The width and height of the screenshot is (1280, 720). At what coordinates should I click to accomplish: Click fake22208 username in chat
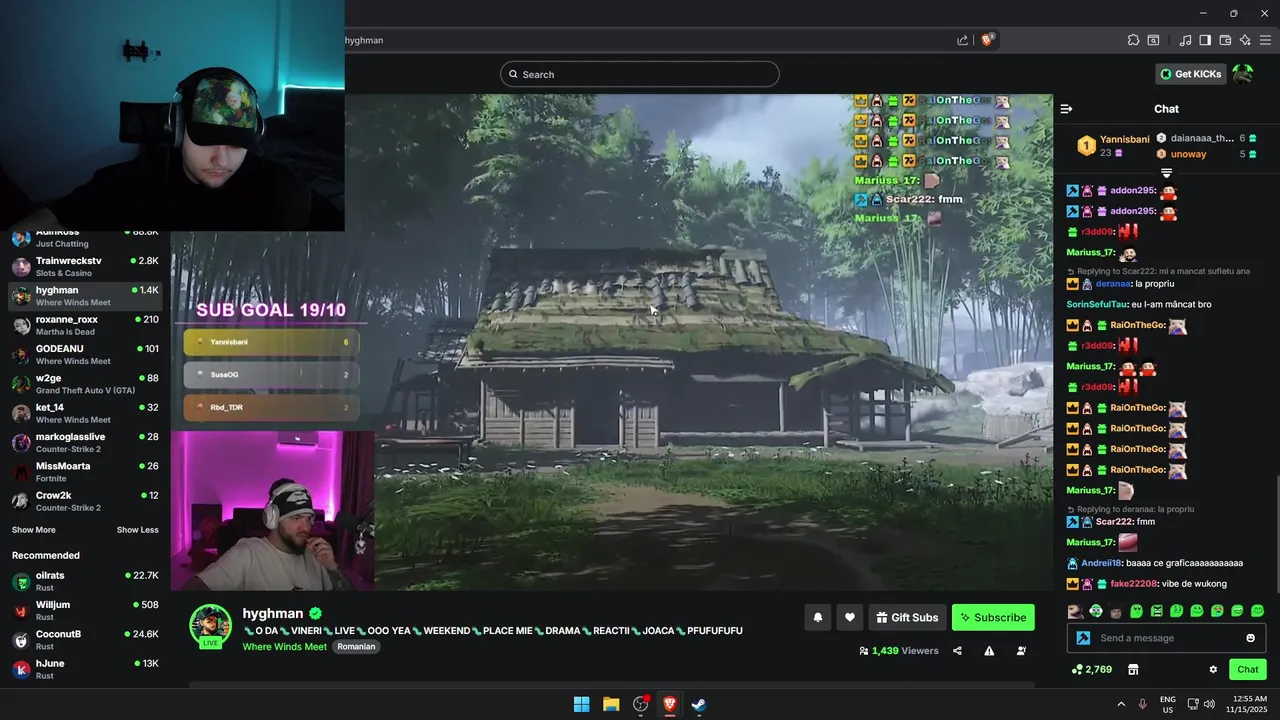1133,584
